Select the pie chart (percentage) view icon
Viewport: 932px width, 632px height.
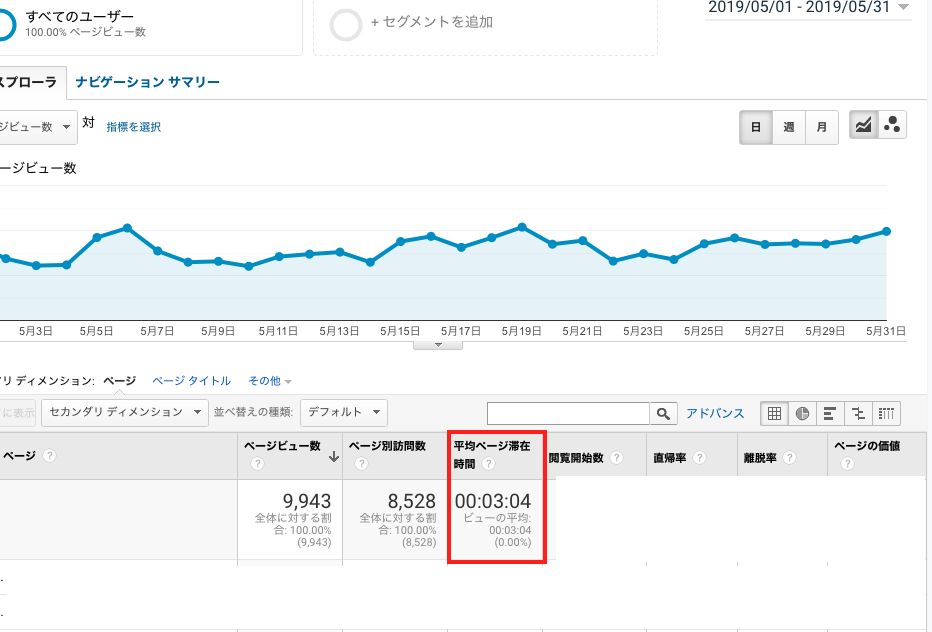tap(802, 413)
